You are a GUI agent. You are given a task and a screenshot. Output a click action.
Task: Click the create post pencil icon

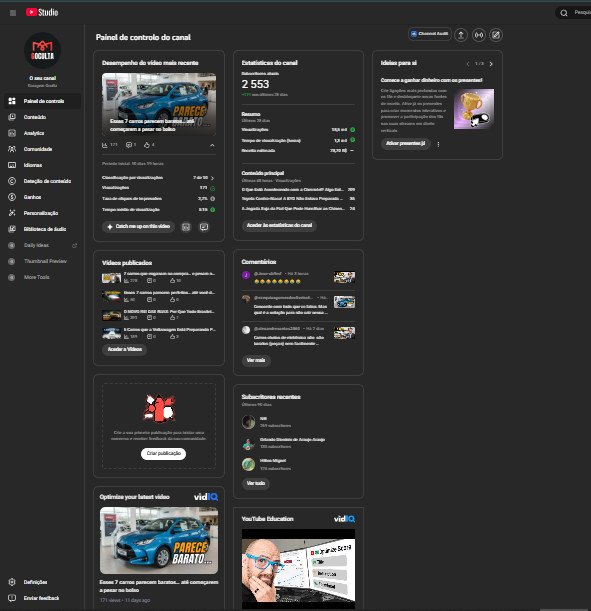(x=496, y=35)
